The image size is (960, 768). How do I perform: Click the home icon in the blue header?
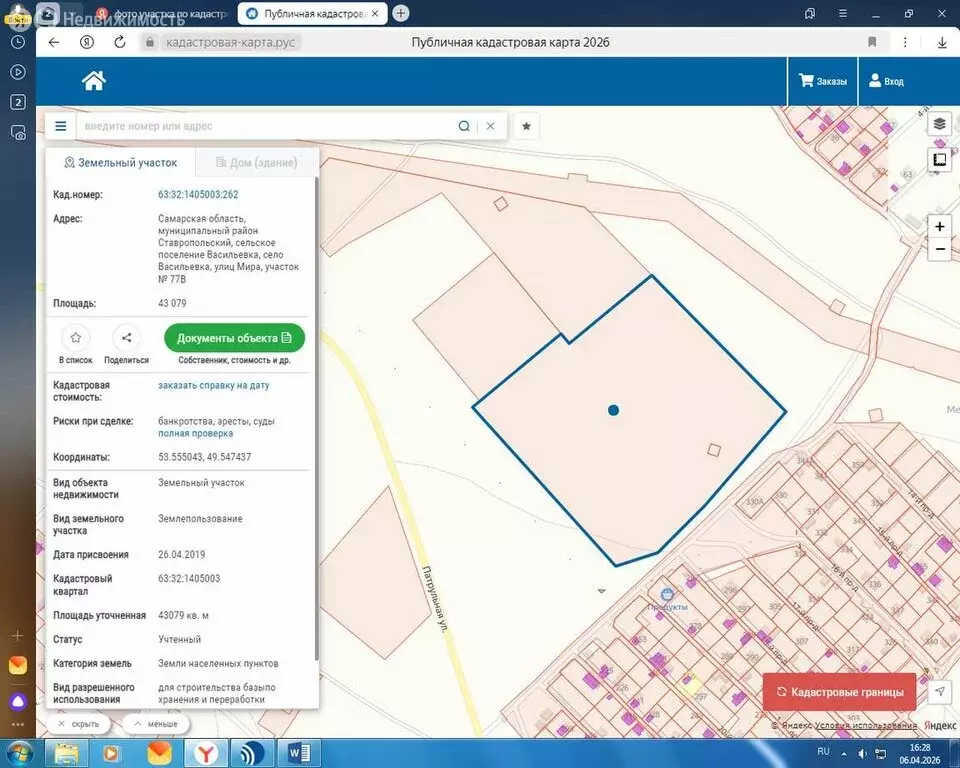(94, 81)
